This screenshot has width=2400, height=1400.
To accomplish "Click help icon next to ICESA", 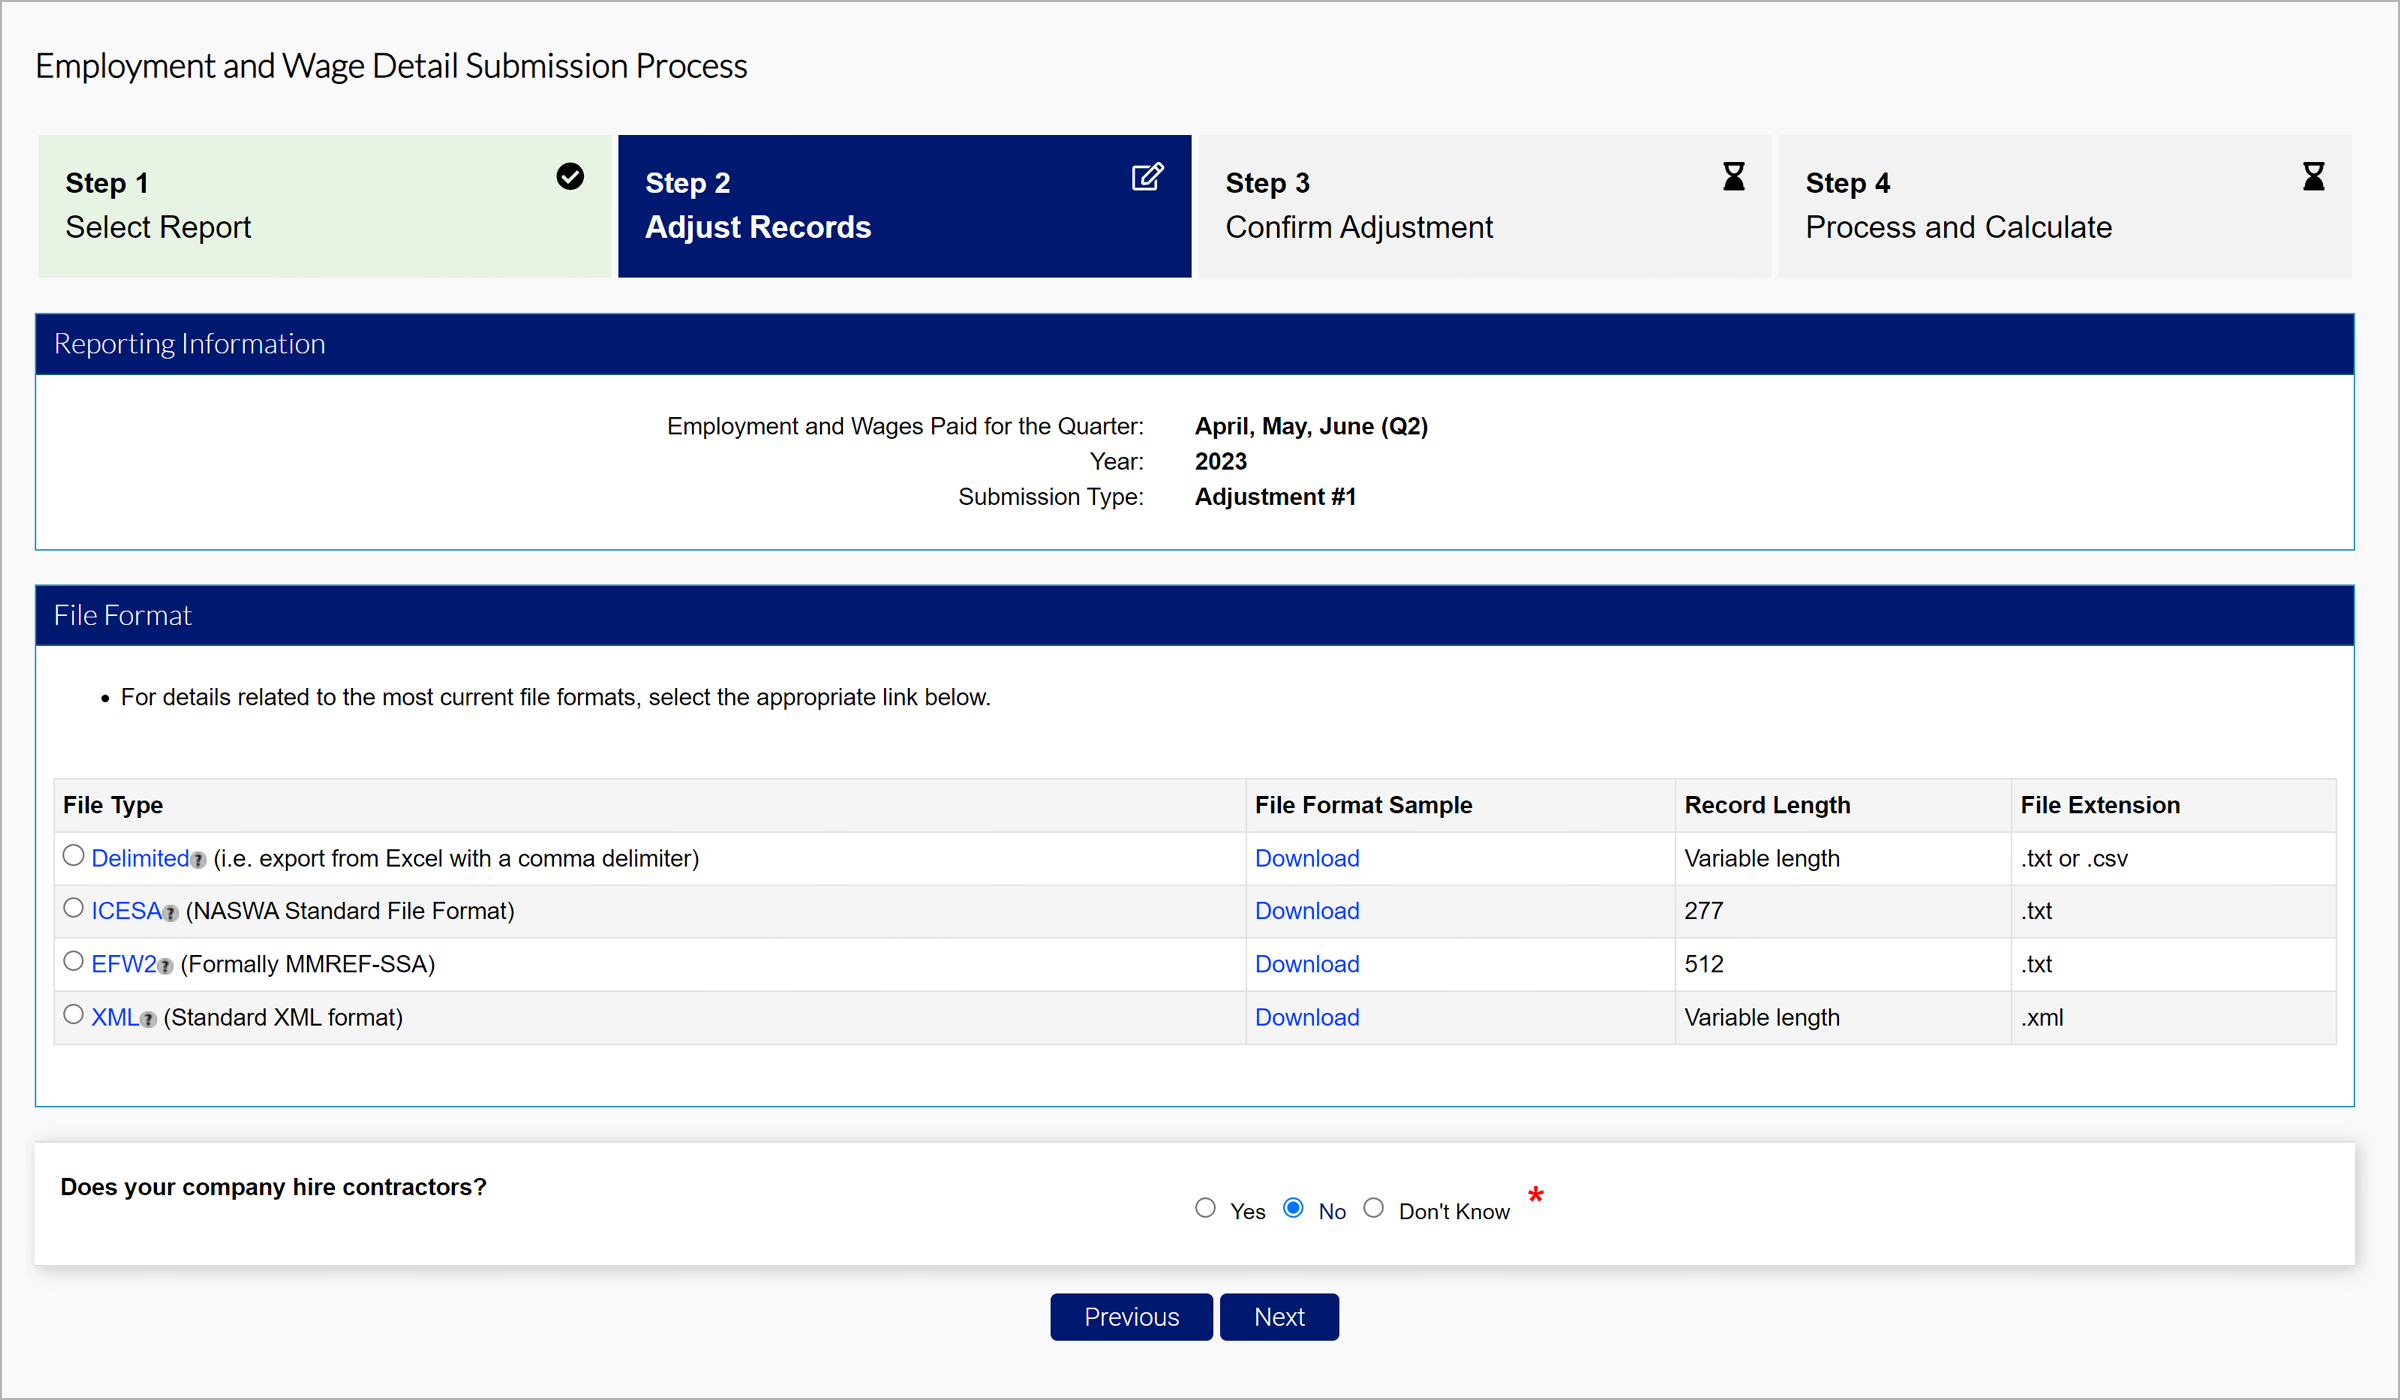I will [171, 914].
